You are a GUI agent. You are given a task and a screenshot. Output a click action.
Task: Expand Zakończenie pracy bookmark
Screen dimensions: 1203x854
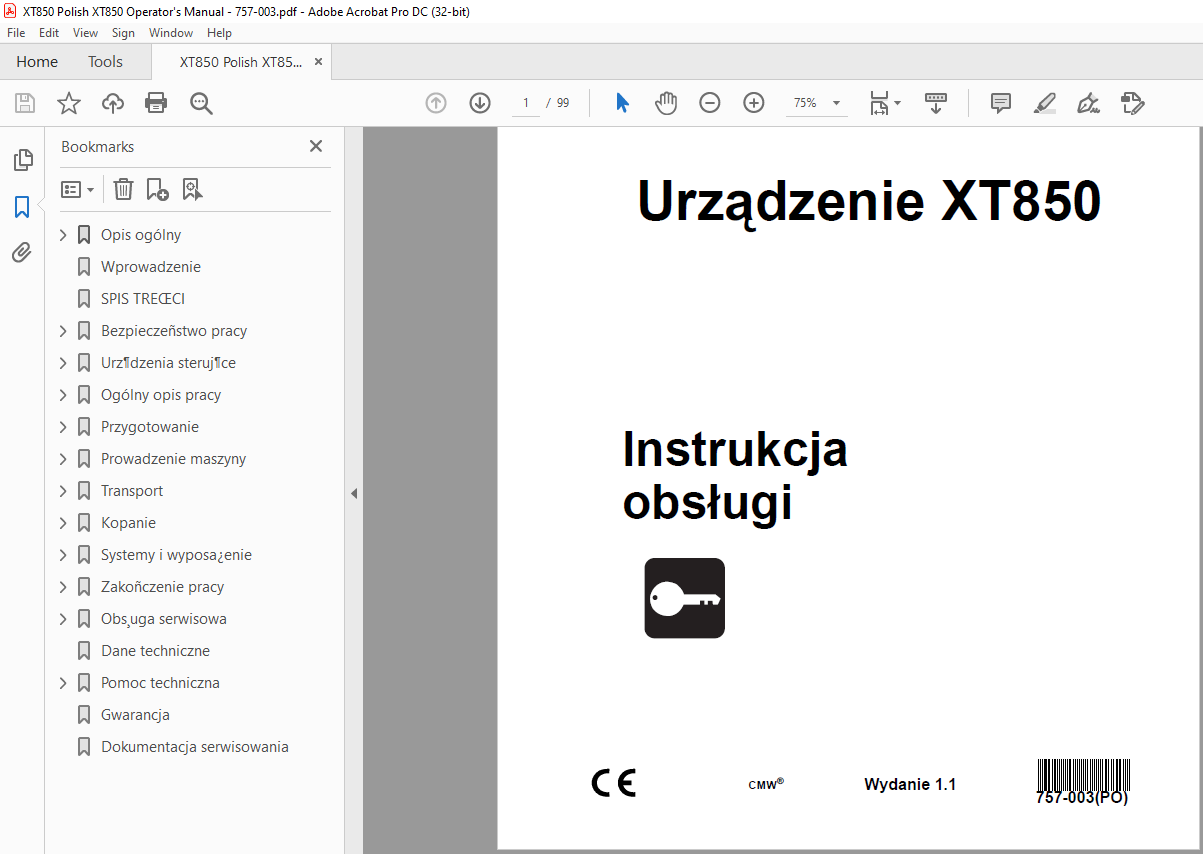63,587
